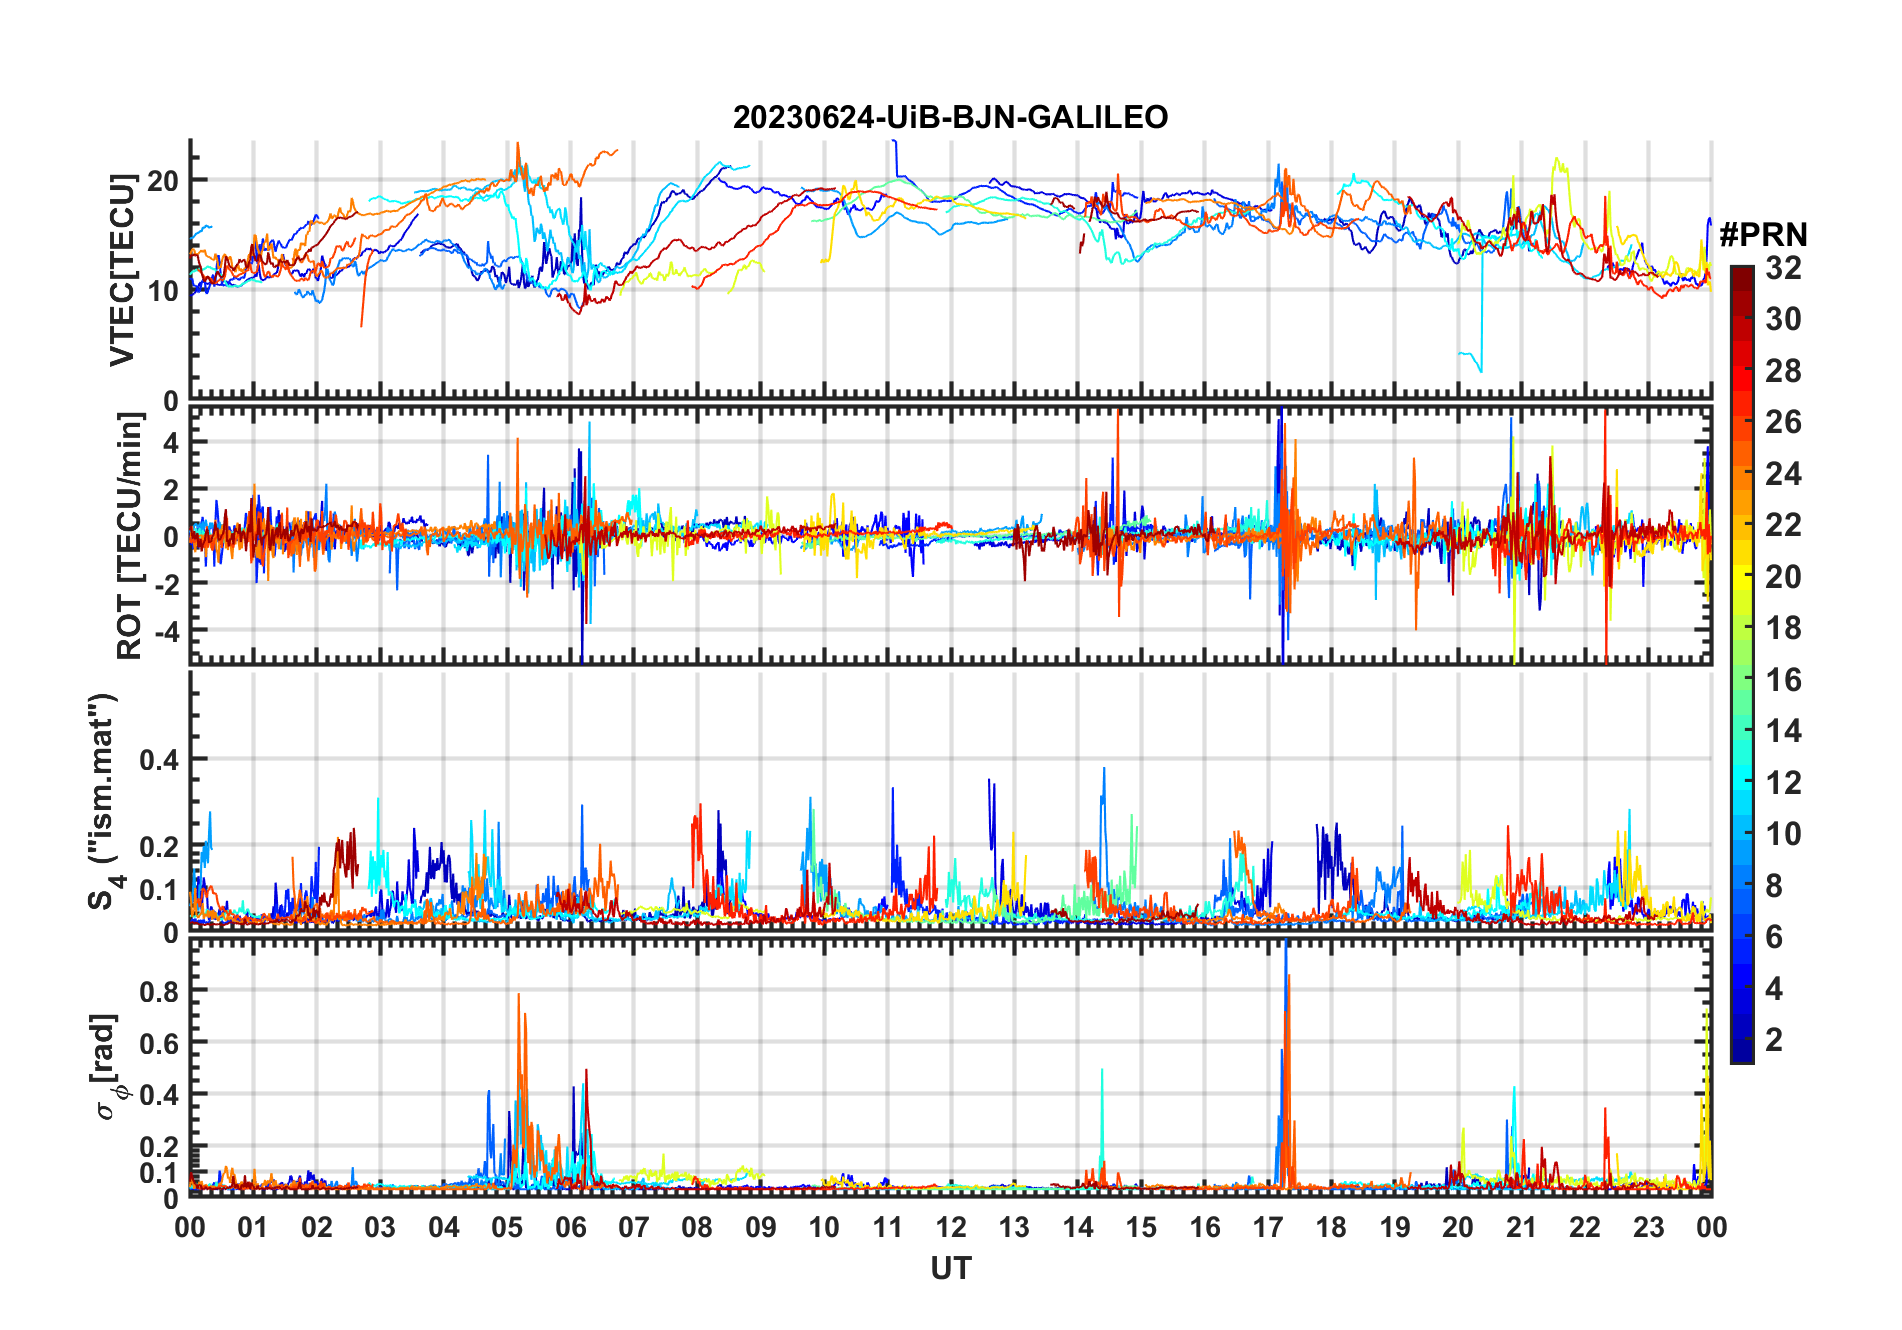The width and height of the screenshot is (1902, 1330).
Task: Select the ROT [TECU/min] y-axis label
Action: [129, 536]
